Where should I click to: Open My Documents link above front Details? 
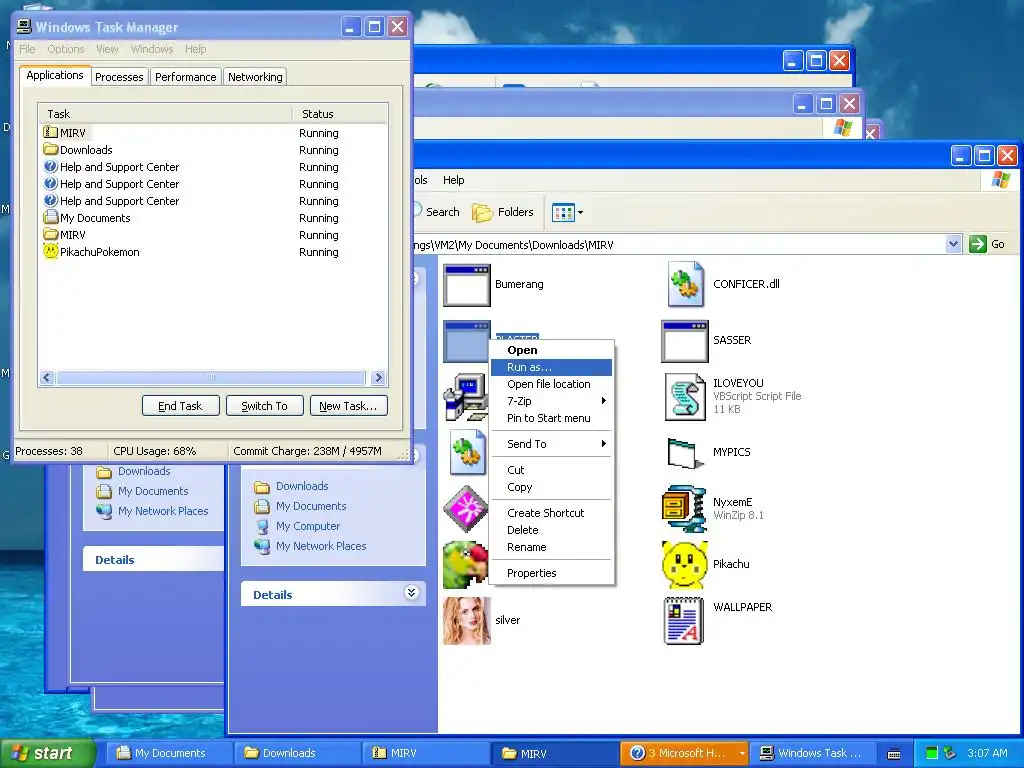tap(311, 506)
